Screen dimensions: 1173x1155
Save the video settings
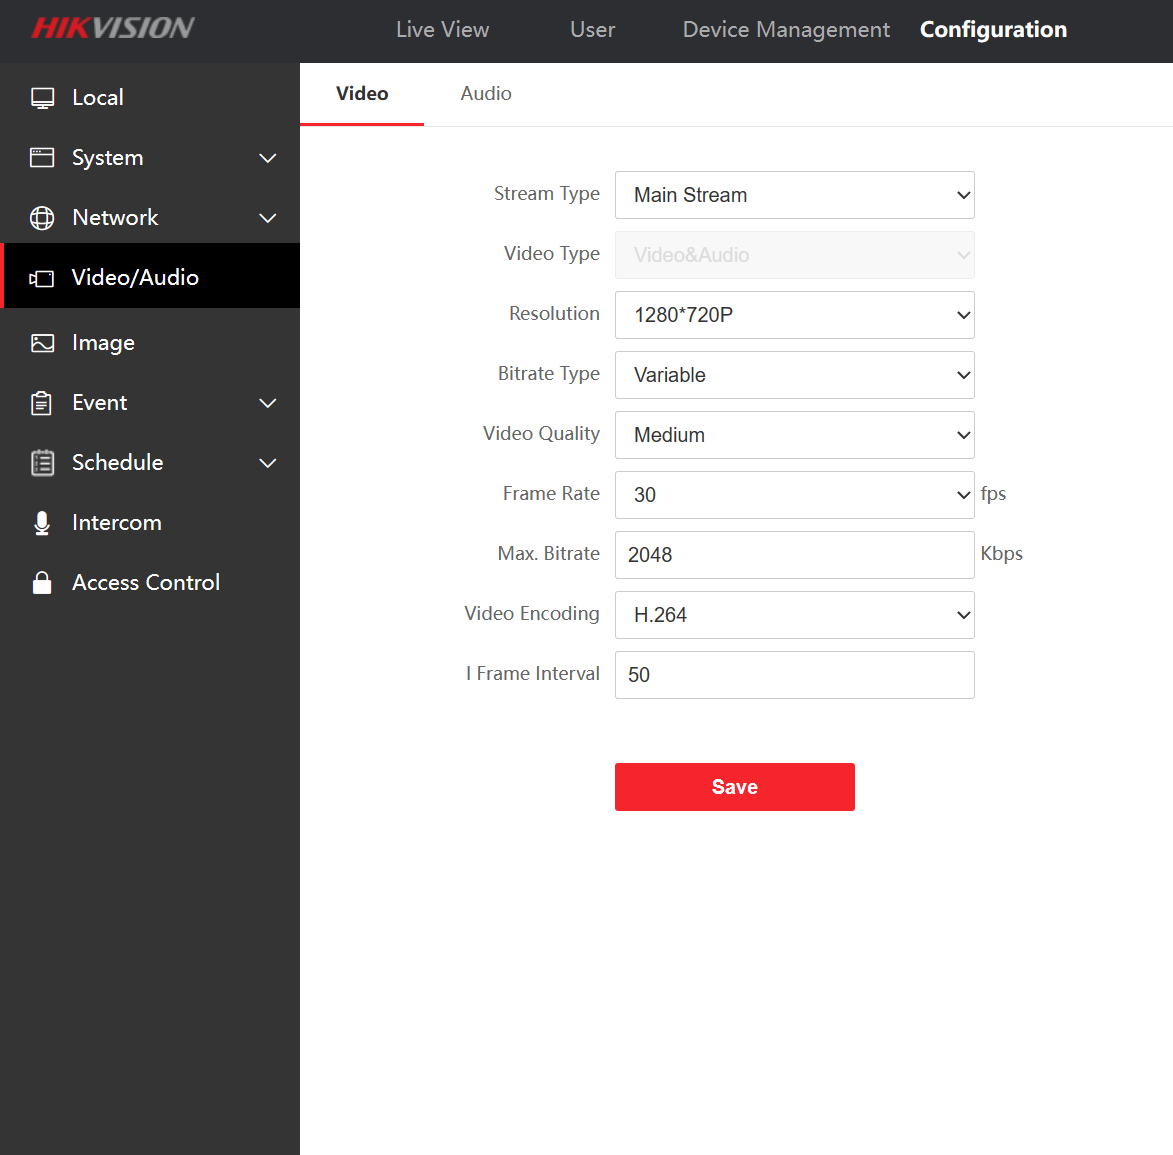pos(734,787)
